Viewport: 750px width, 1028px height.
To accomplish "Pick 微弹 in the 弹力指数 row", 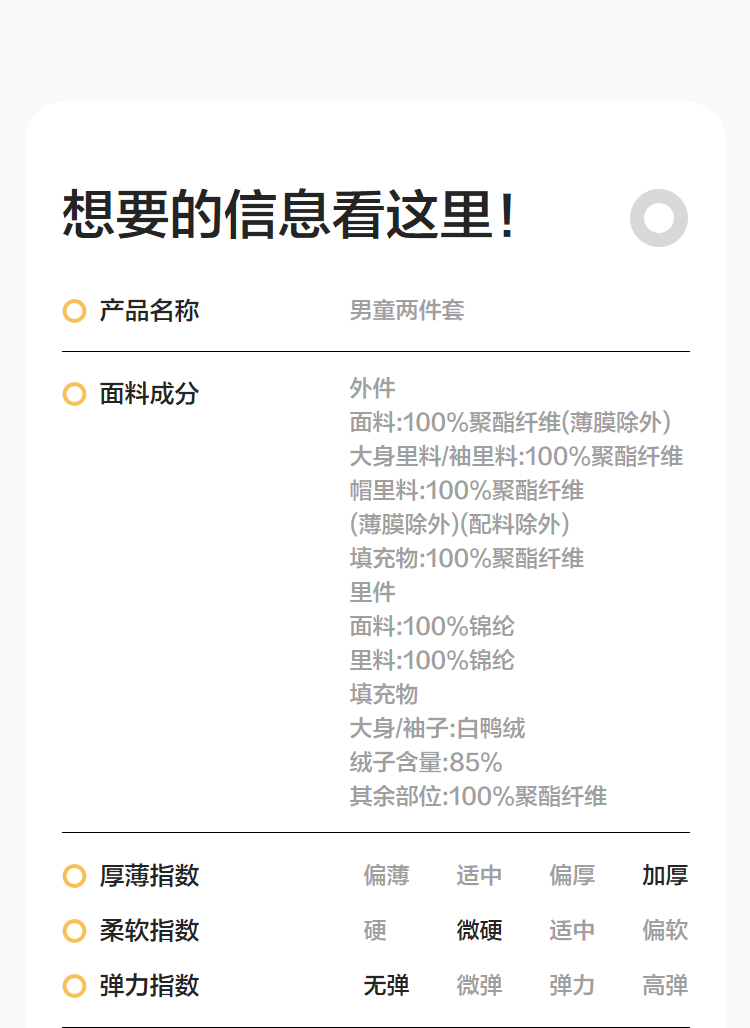I will tap(479, 986).
